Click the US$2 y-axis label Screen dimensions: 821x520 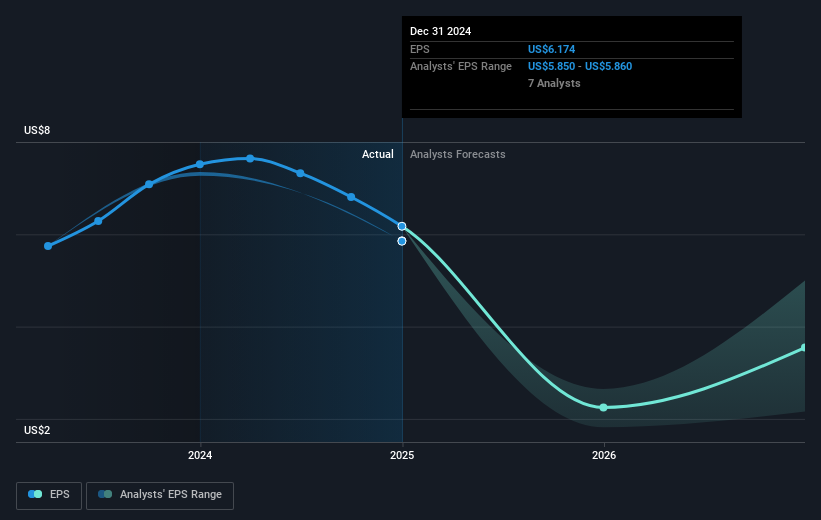coord(37,430)
